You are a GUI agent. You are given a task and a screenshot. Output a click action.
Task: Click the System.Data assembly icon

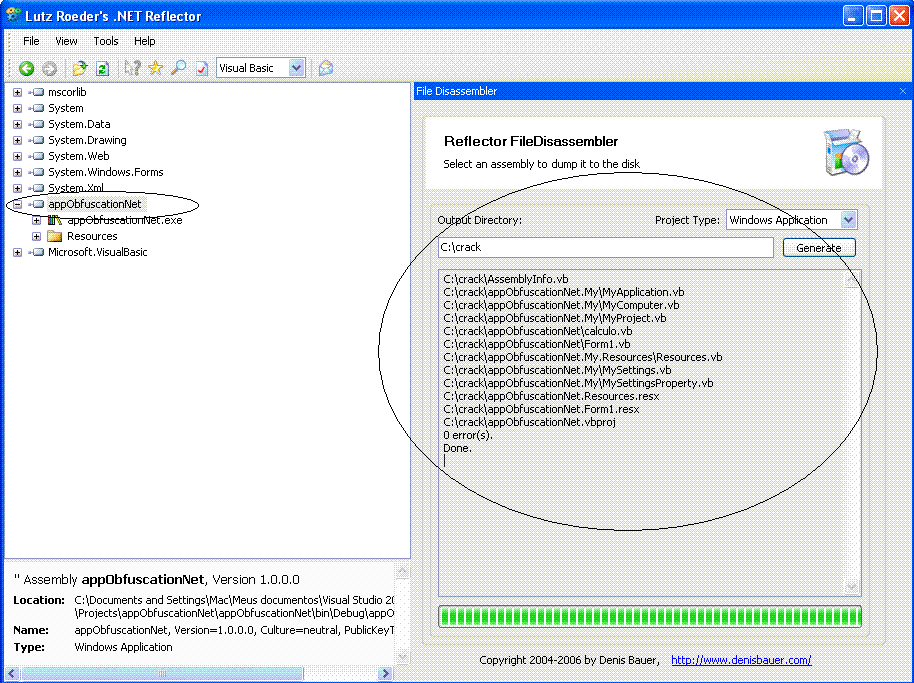36,124
